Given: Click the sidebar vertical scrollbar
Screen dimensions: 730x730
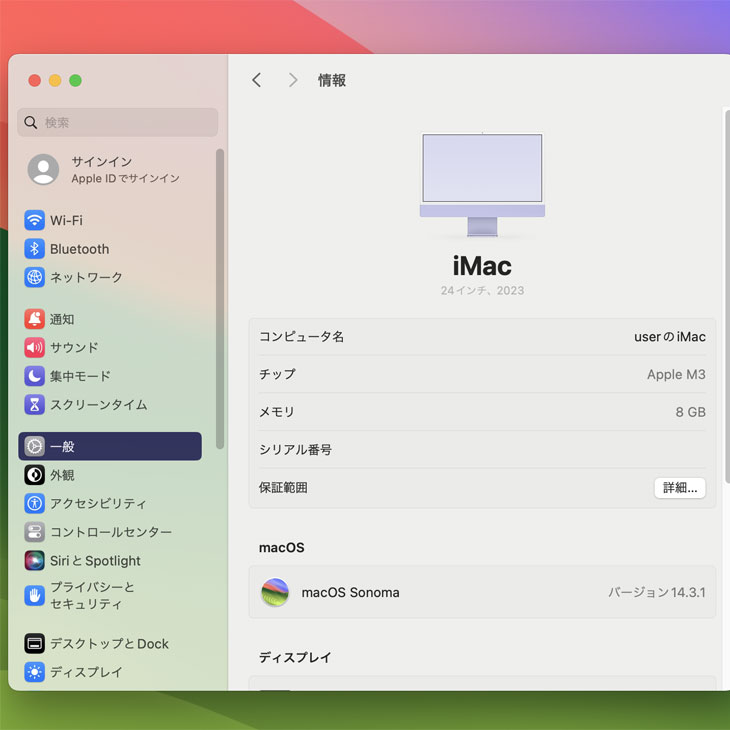Looking at the screenshot, I should point(220,299).
